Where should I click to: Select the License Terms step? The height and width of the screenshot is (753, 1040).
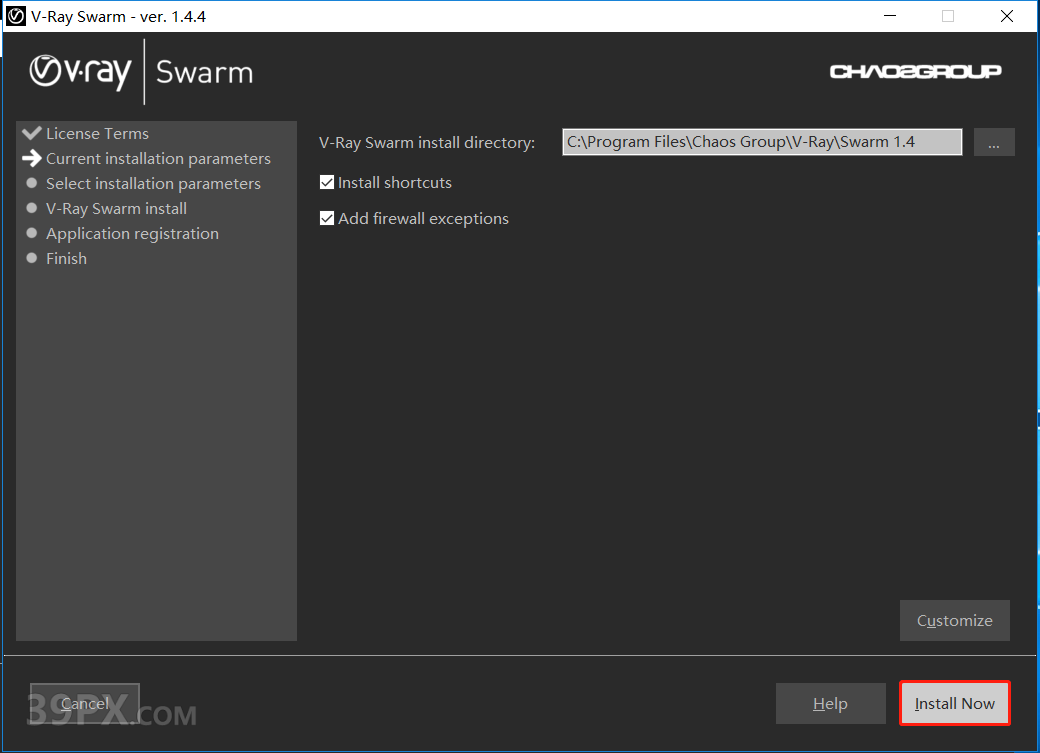[98, 133]
